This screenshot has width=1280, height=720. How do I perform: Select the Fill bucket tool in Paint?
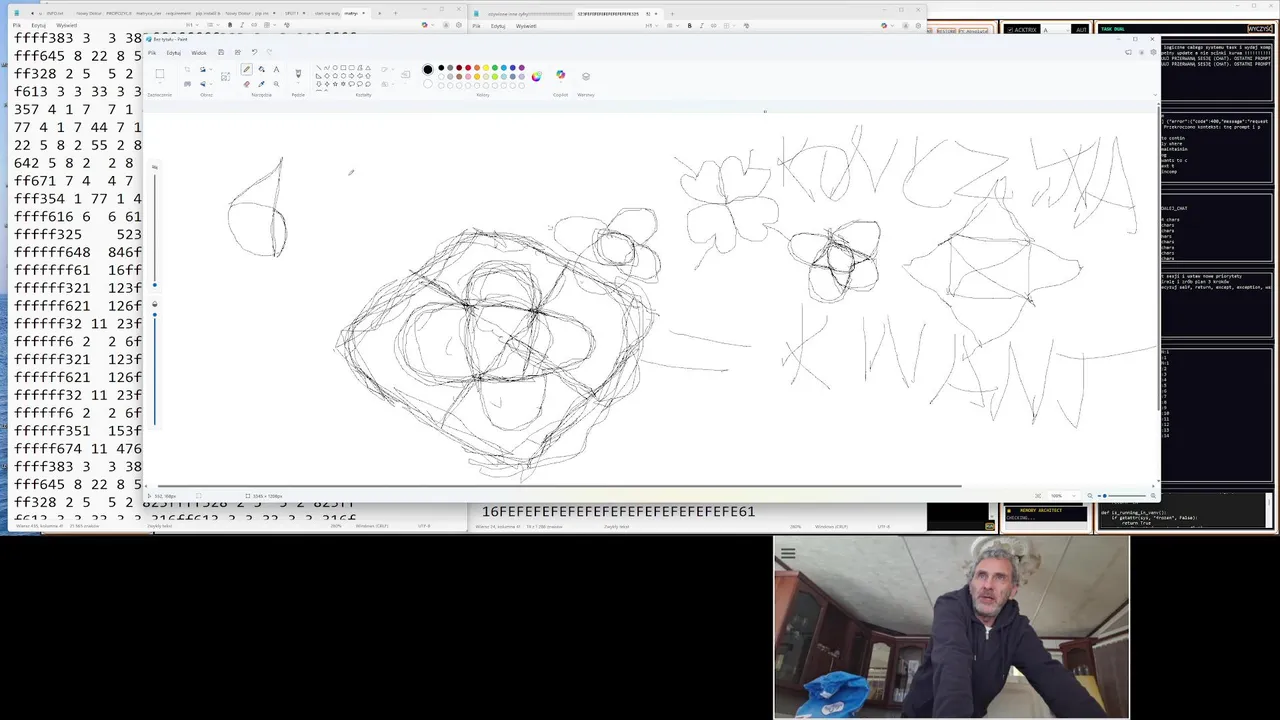262,69
